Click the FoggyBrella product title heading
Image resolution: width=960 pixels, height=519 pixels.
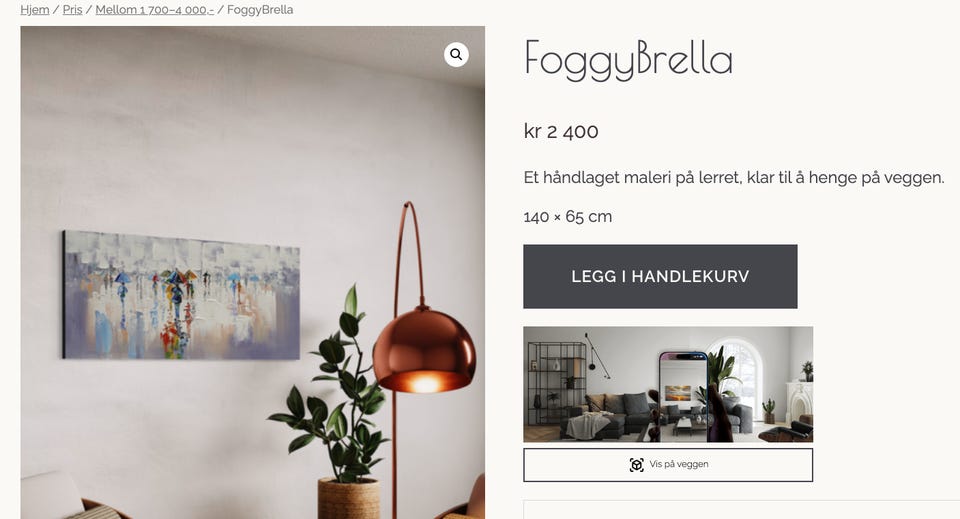pos(628,61)
